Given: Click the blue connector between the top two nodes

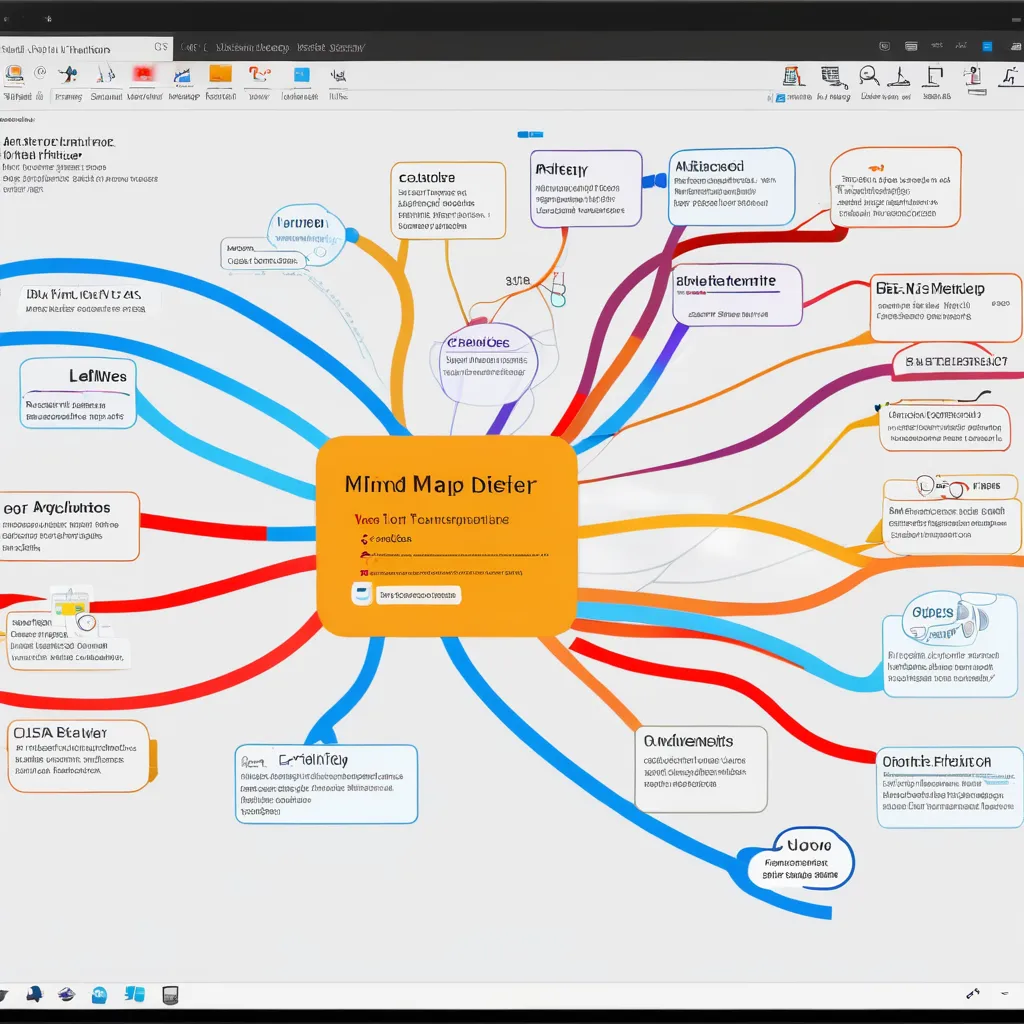Looking at the screenshot, I should [x=654, y=181].
